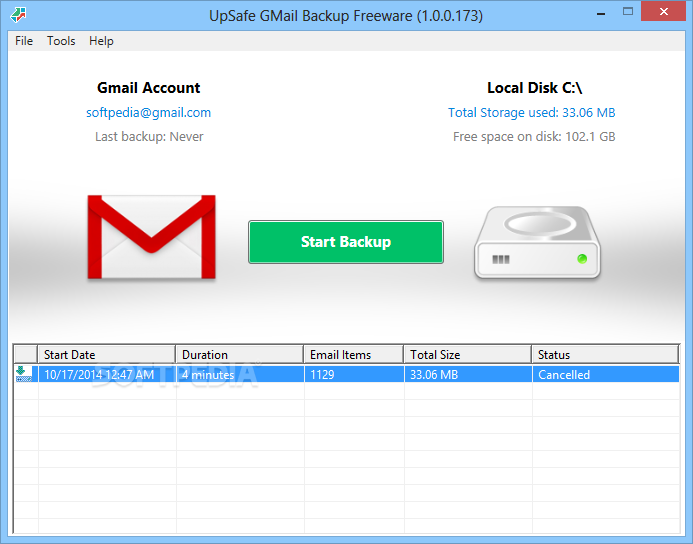The height and width of the screenshot is (544, 693).
Task: Click the Cancelled status cell
Action: pyautogui.click(x=605, y=375)
